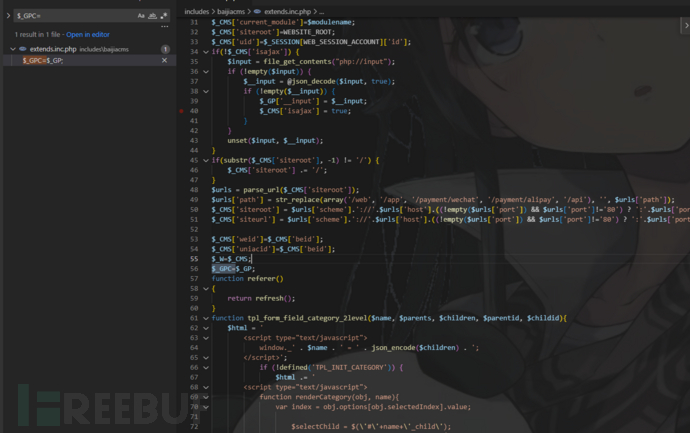Click WEBSITE_ROOT on line 32
This screenshot has height=433, width=690.
pyautogui.click(x=307, y=32)
